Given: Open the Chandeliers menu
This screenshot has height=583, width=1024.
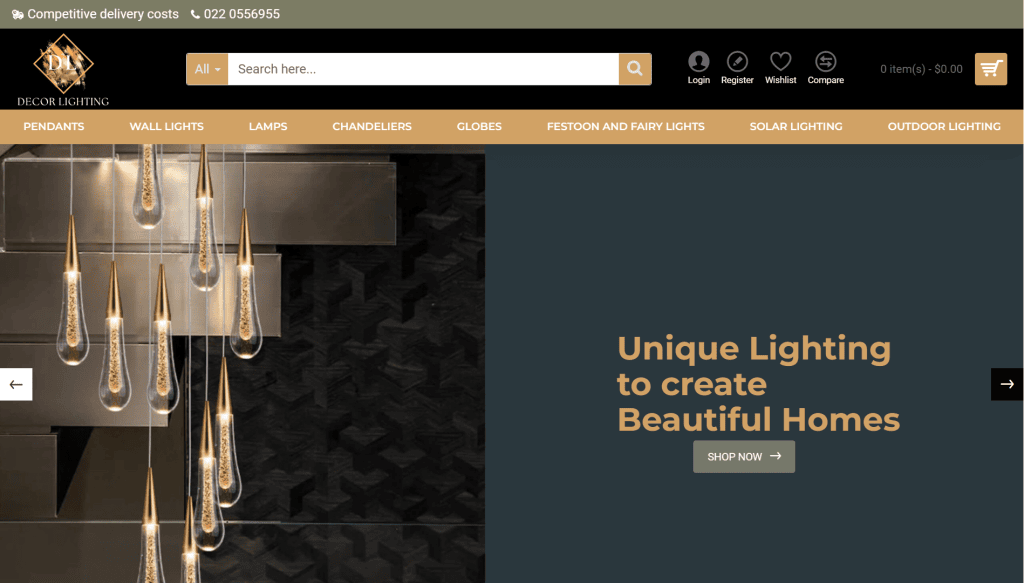Looking at the screenshot, I should [372, 127].
